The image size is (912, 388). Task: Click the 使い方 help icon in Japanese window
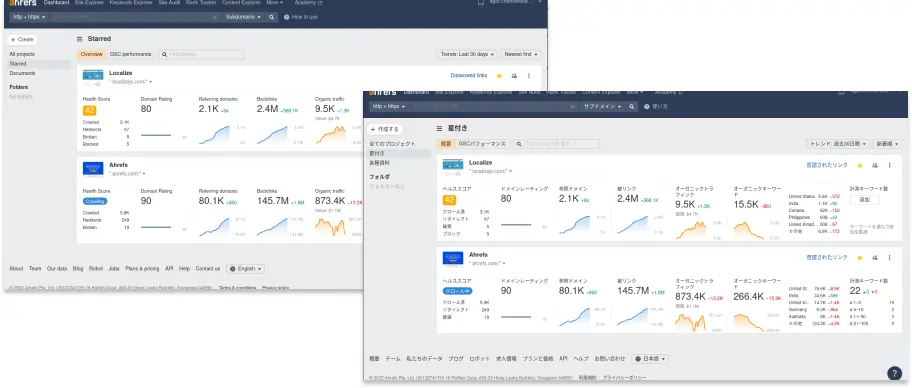(647, 106)
